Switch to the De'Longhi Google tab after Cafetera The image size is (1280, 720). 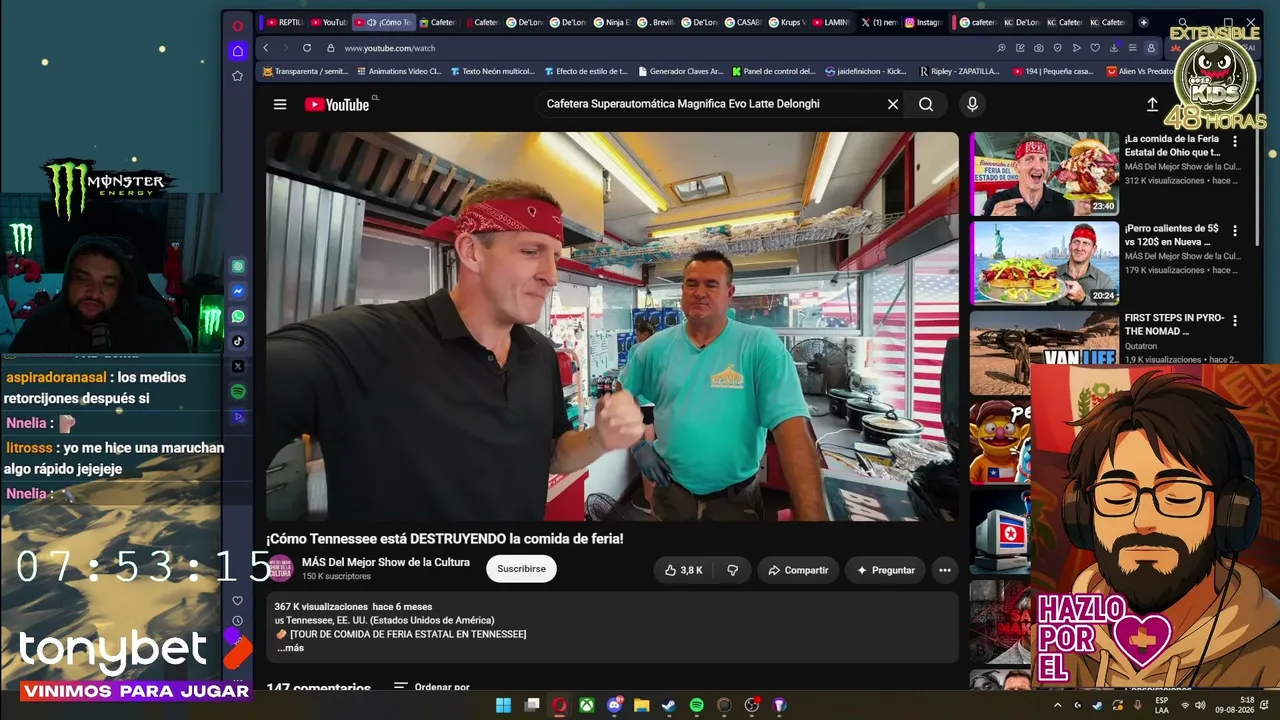526,22
